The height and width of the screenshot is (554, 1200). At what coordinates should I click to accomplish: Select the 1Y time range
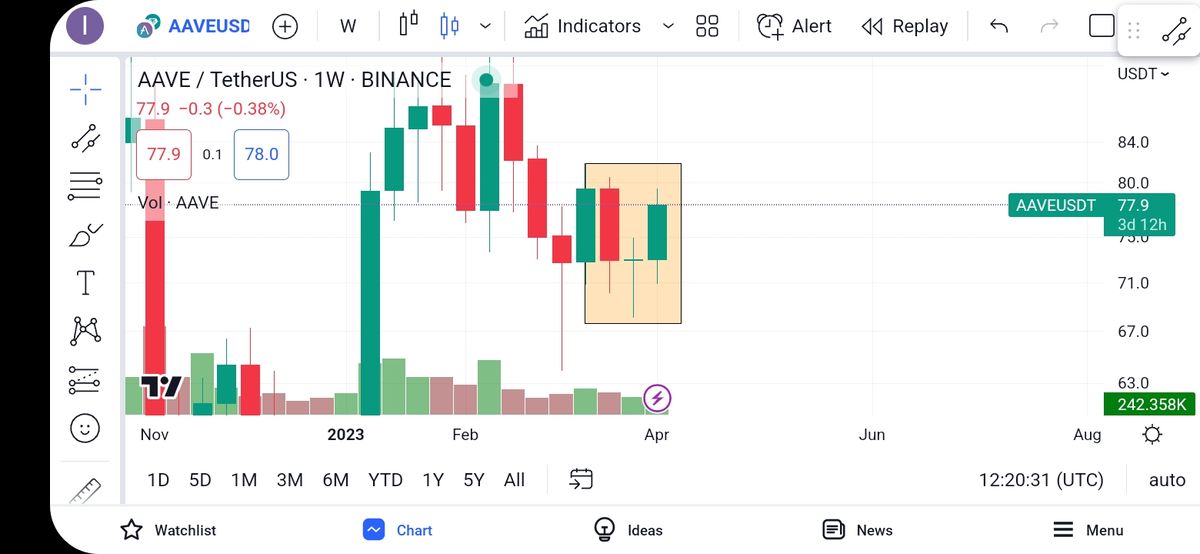(433, 480)
